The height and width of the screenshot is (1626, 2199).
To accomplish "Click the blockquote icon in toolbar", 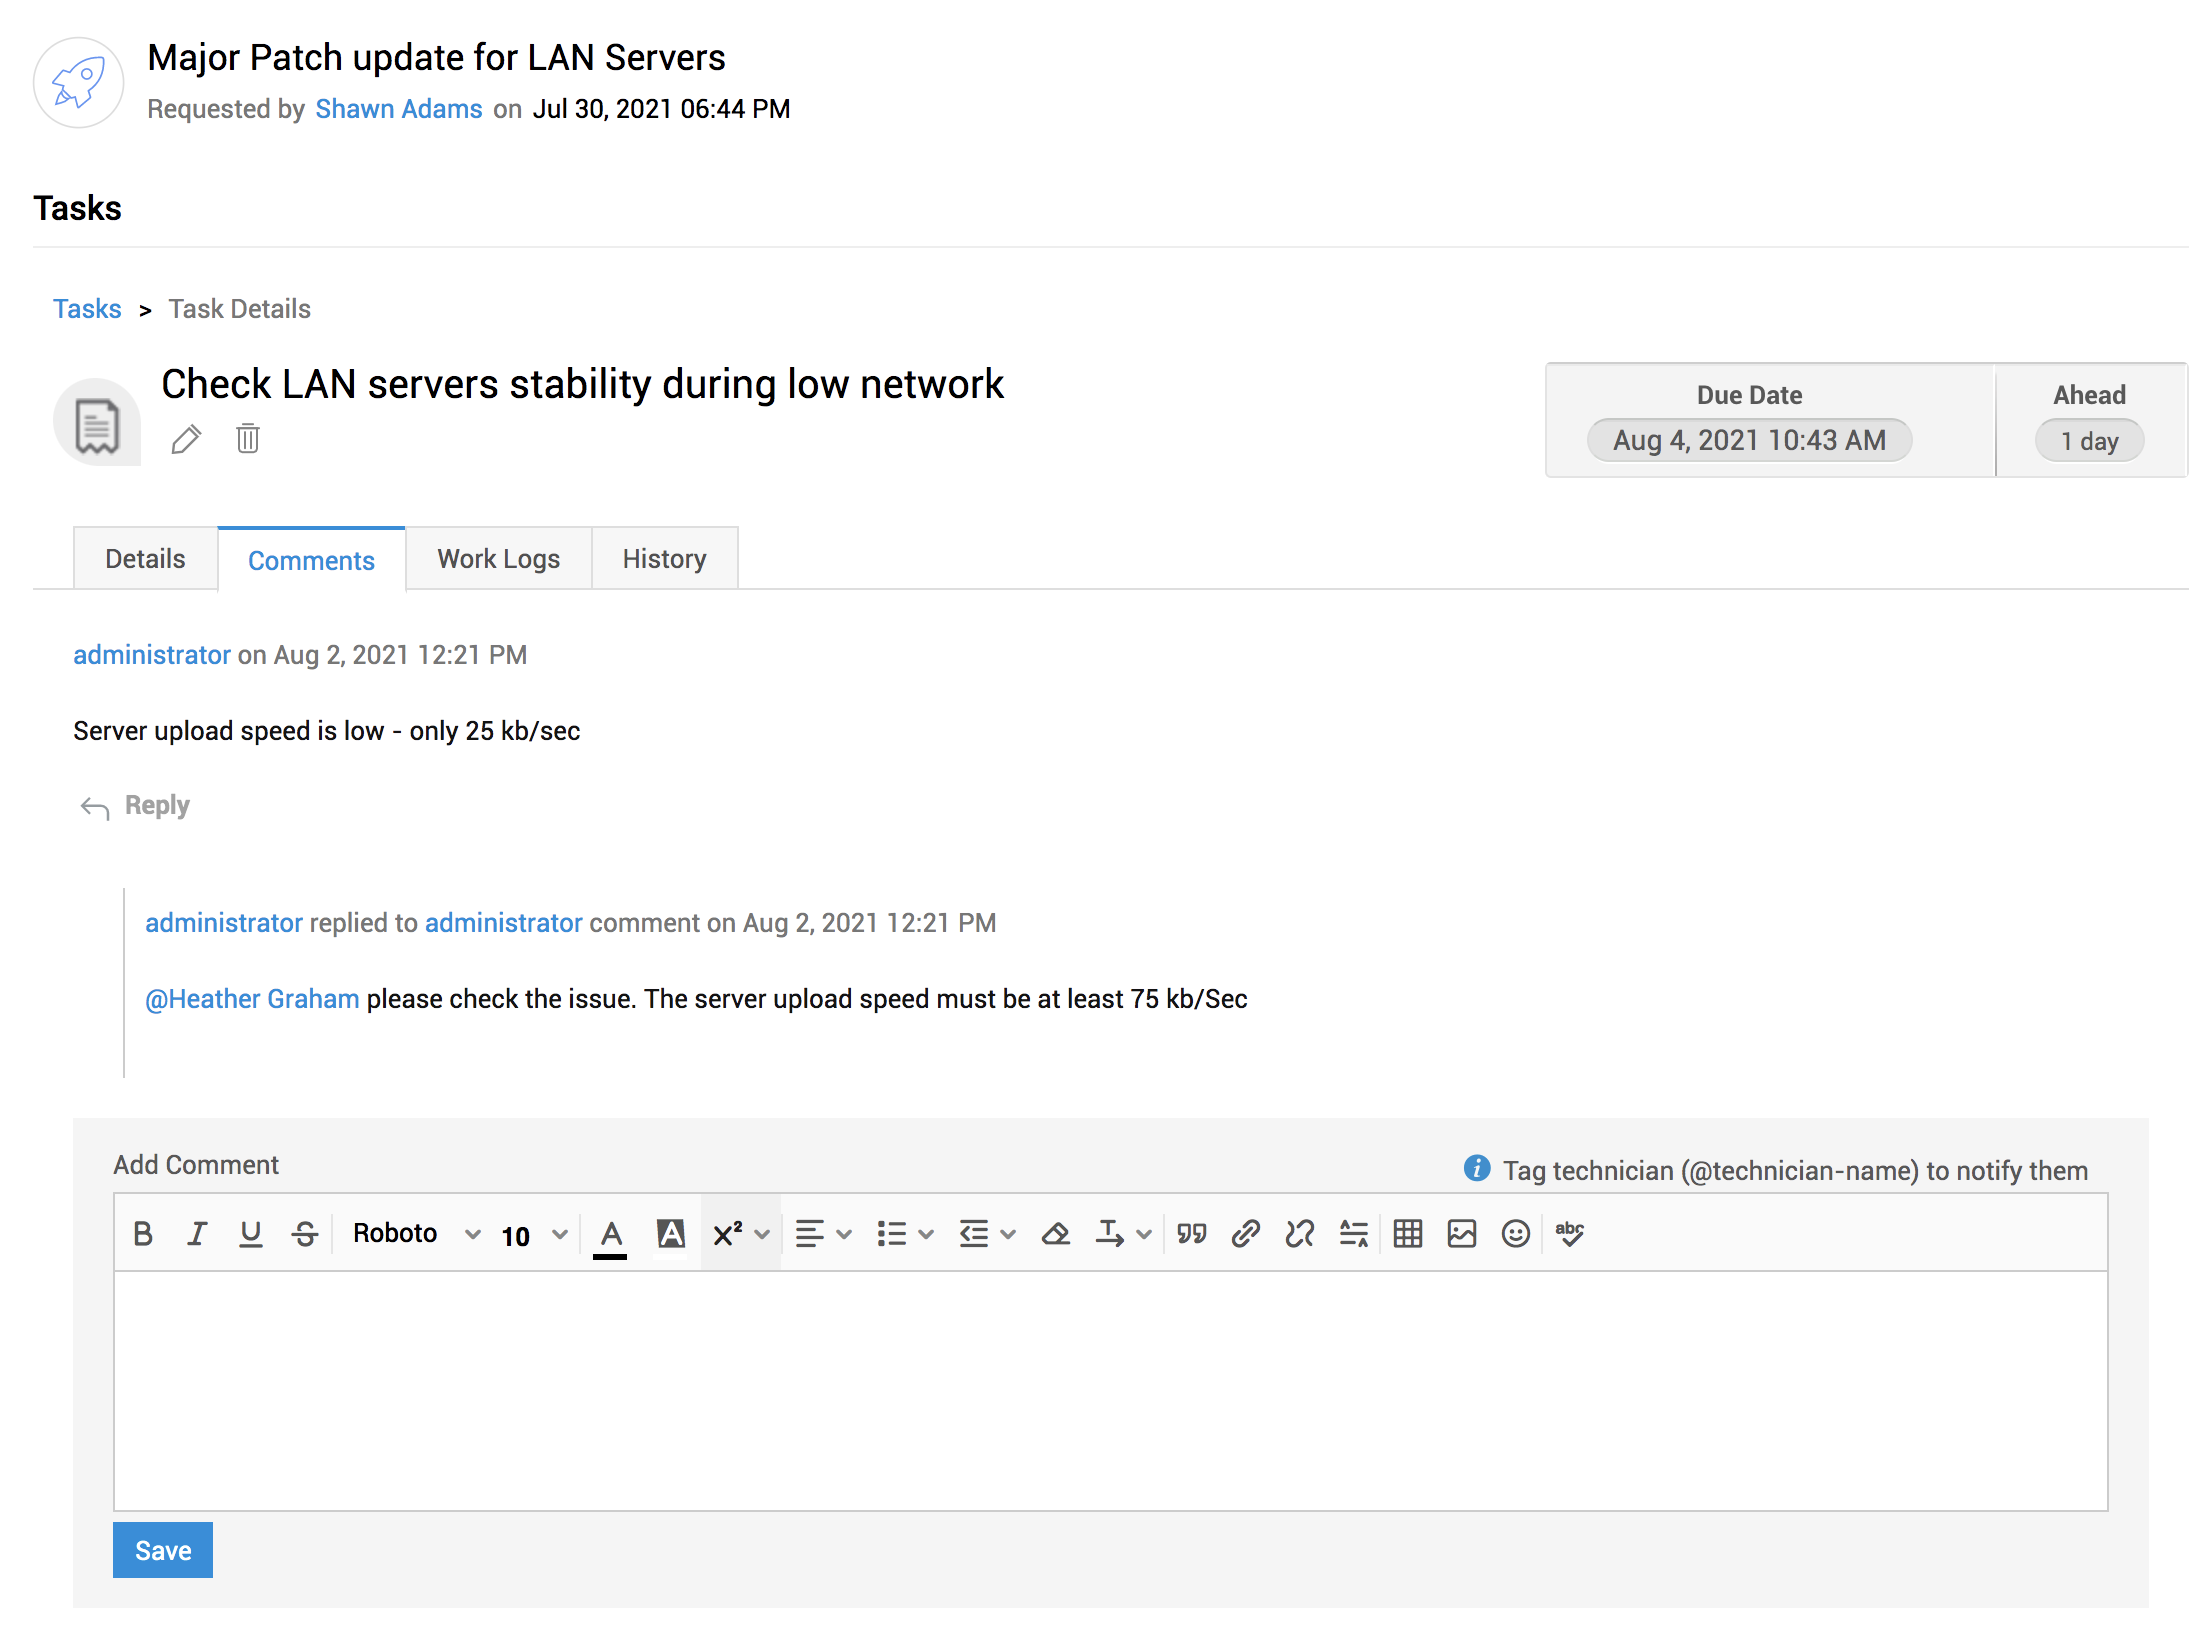I will 1191,1233.
